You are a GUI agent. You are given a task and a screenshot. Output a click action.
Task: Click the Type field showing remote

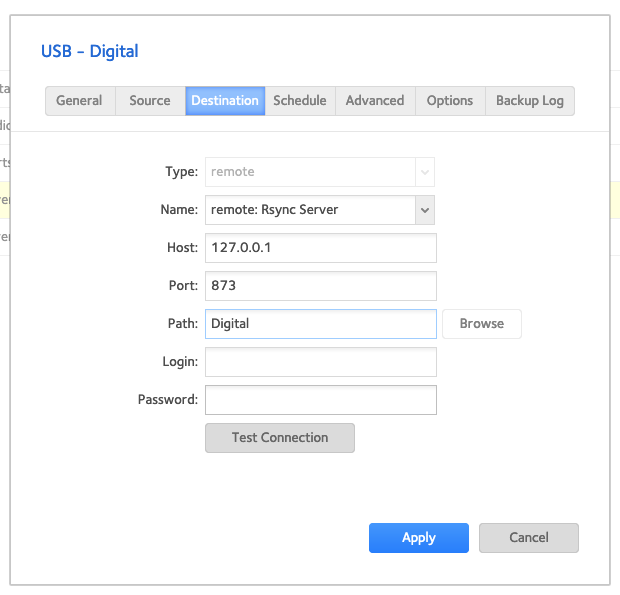click(310, 172)
